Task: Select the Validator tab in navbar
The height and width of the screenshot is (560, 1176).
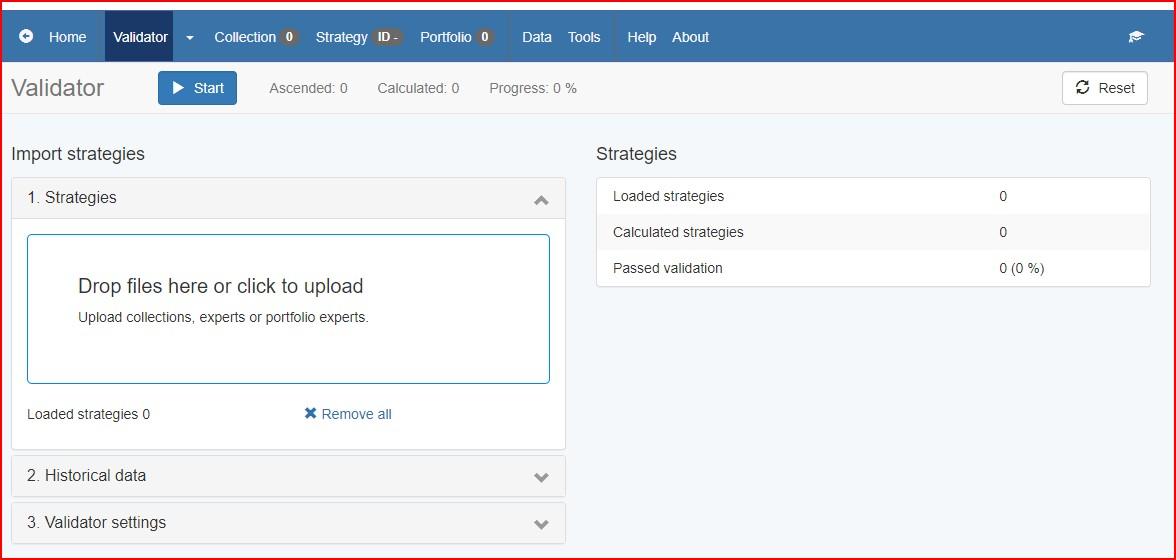Action: point(140,37)
